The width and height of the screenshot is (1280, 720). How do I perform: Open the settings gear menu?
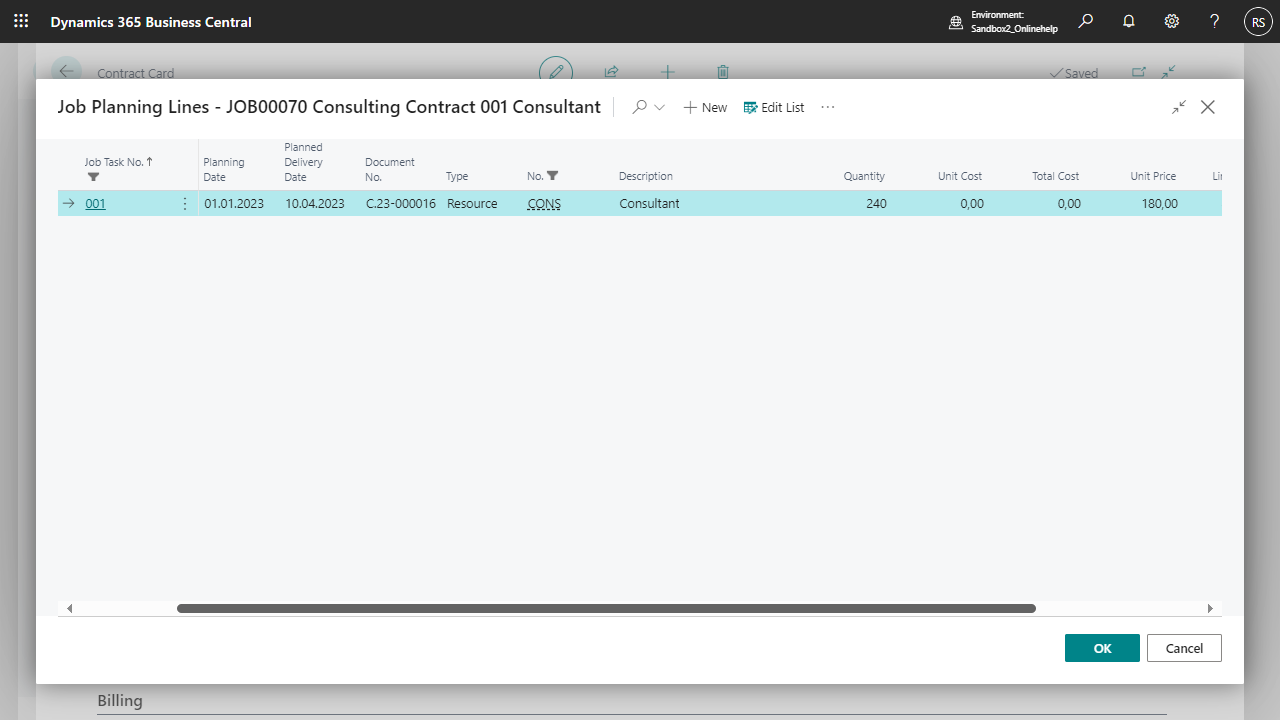coord(1172,21)
